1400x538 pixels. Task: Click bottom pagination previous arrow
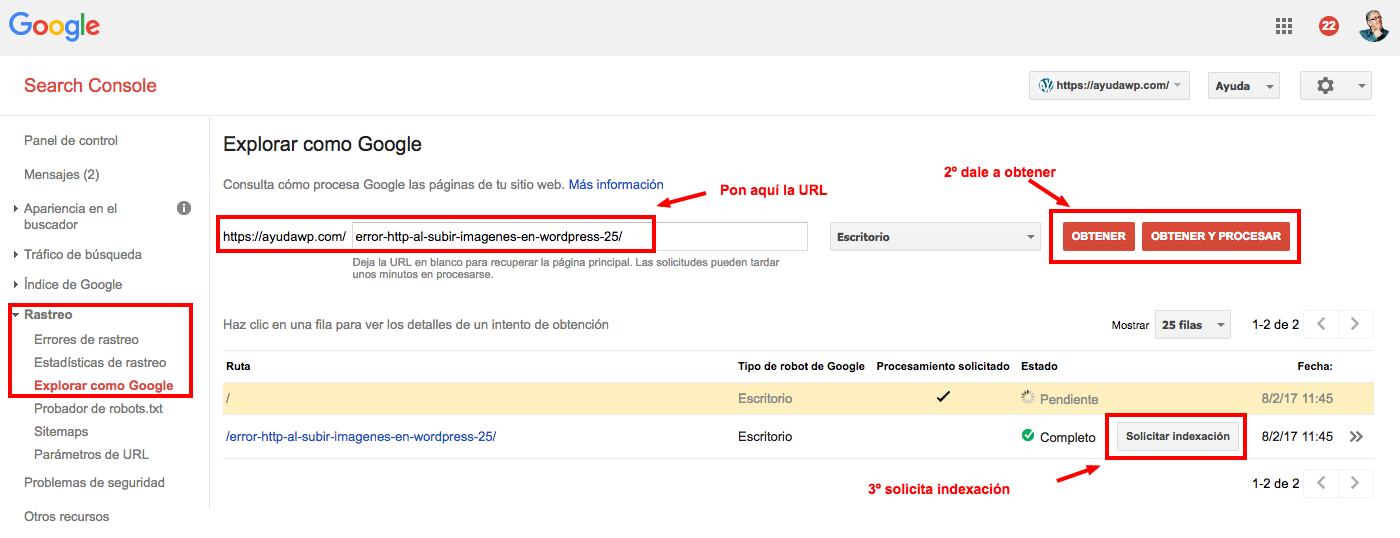coord(1321,483)
